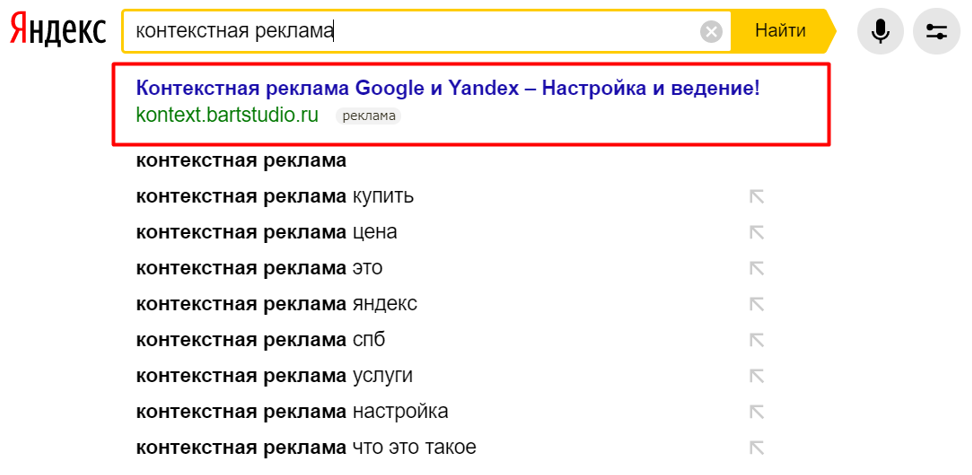Insert 'это' suggestion using its arrow icon
The width and height of the screenshot is (972, 475).
point(757,268)
